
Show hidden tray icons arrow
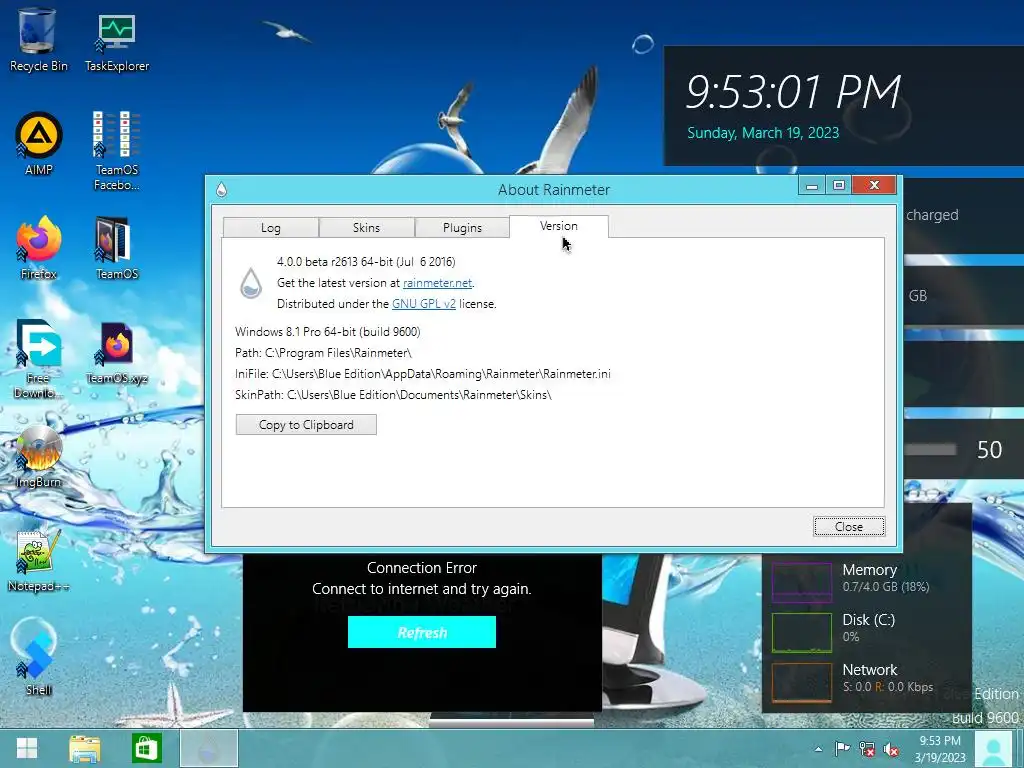click(x=818, y=749)
